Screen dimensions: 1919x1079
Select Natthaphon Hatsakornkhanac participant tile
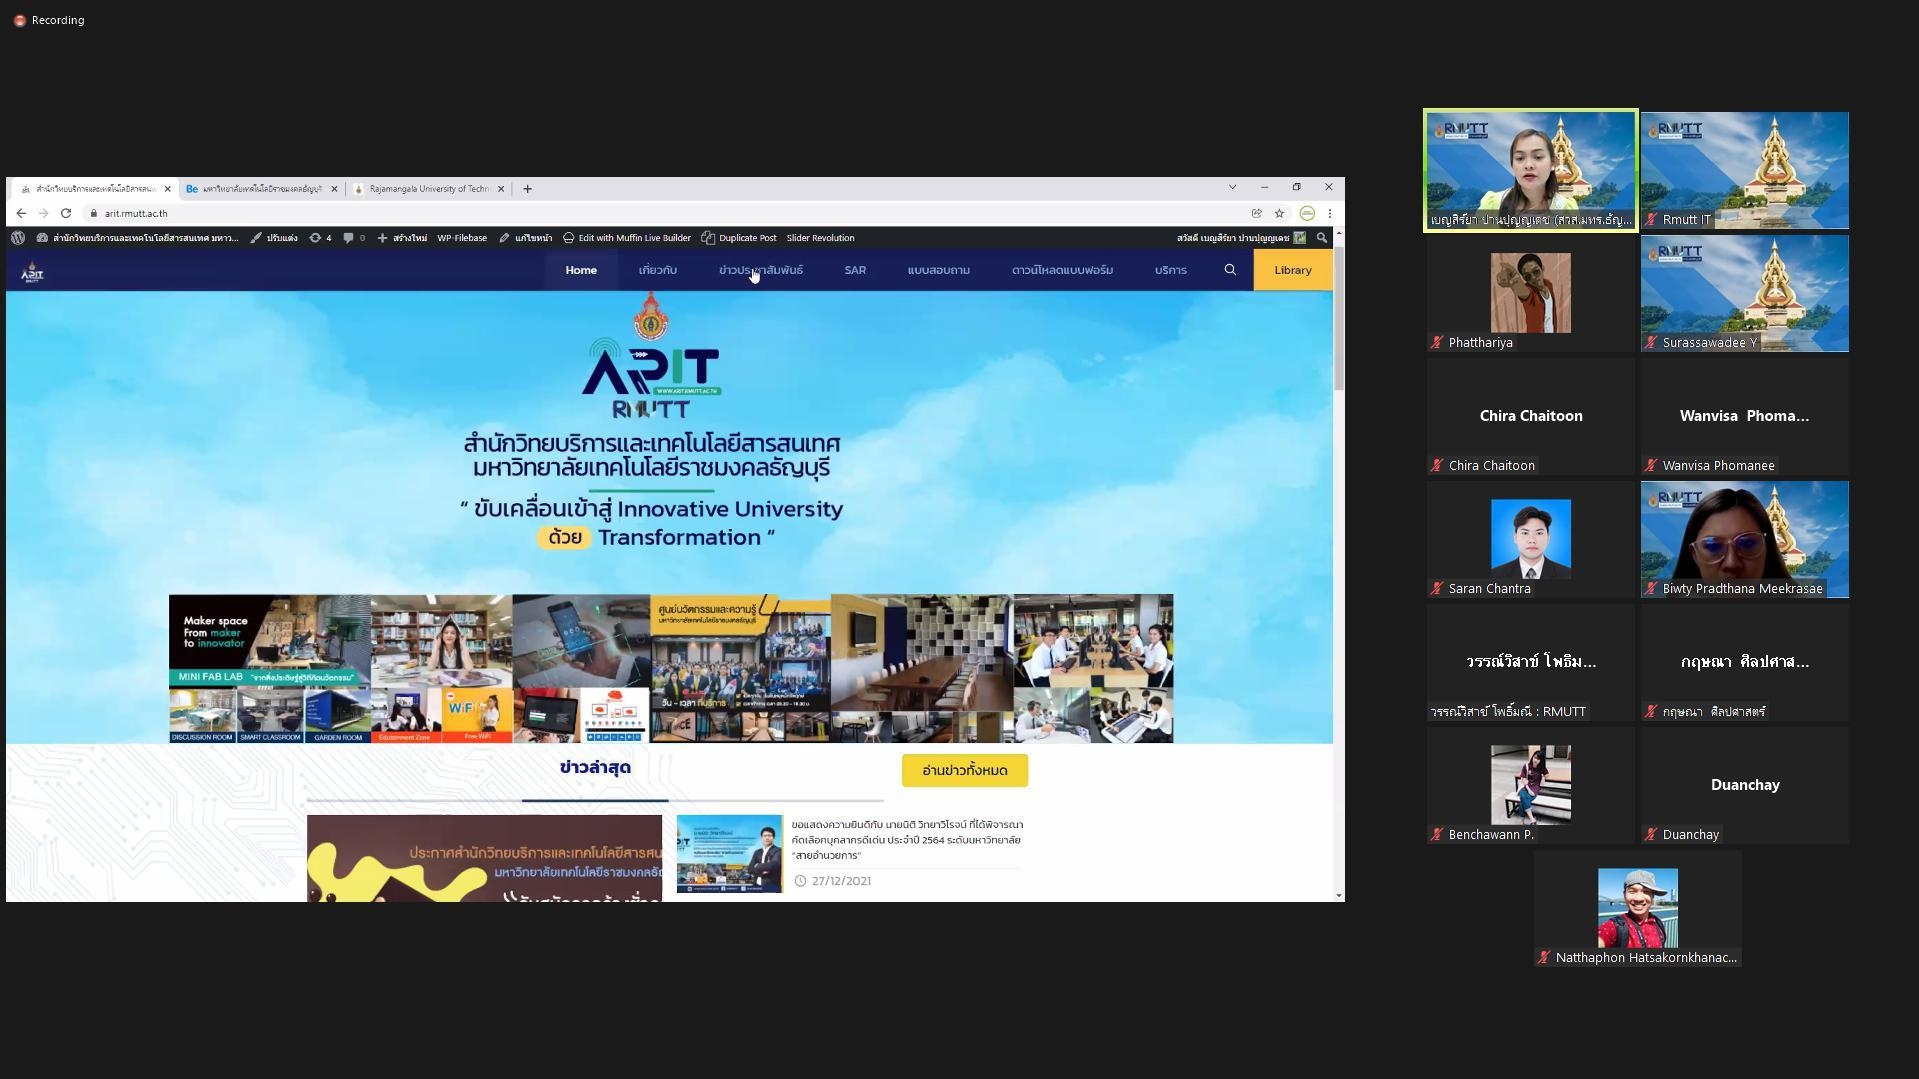(x=1638, y=908)
